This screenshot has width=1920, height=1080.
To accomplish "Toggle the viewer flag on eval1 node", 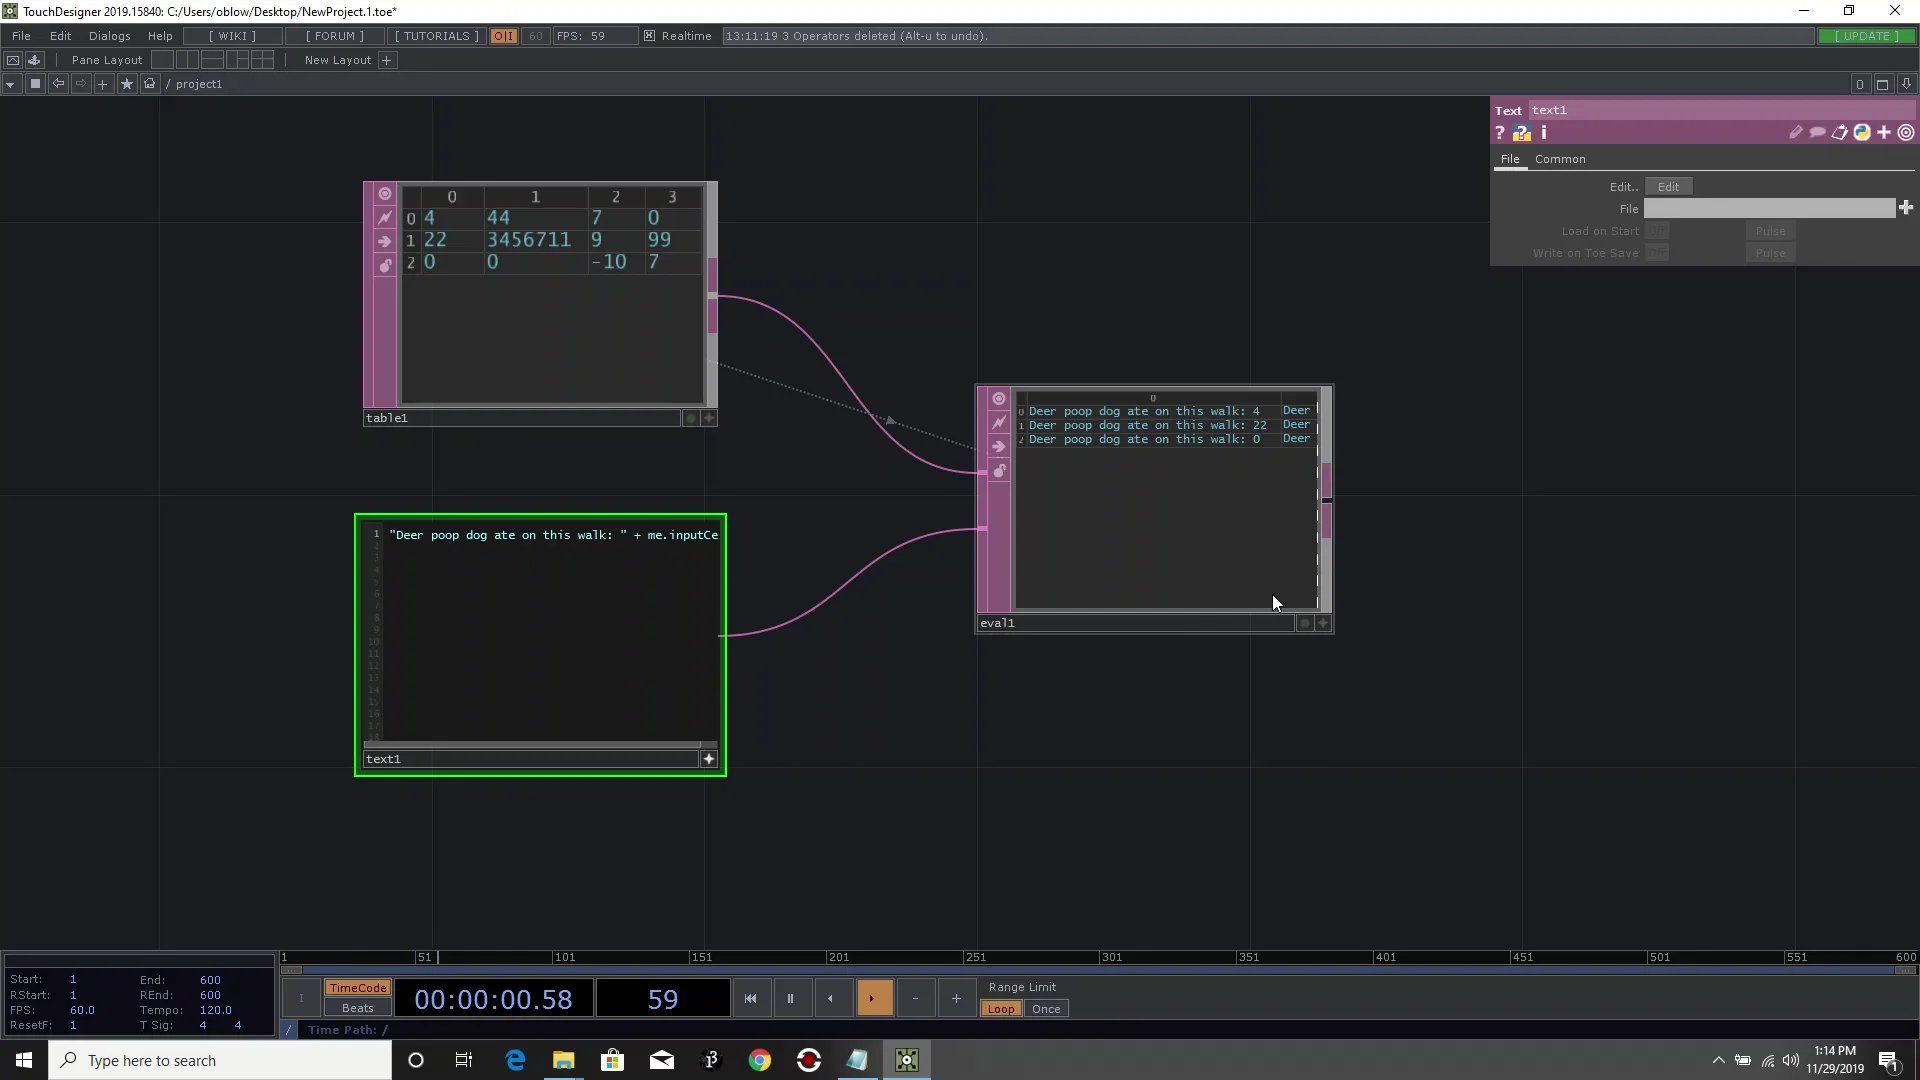I will pos(999,398).
